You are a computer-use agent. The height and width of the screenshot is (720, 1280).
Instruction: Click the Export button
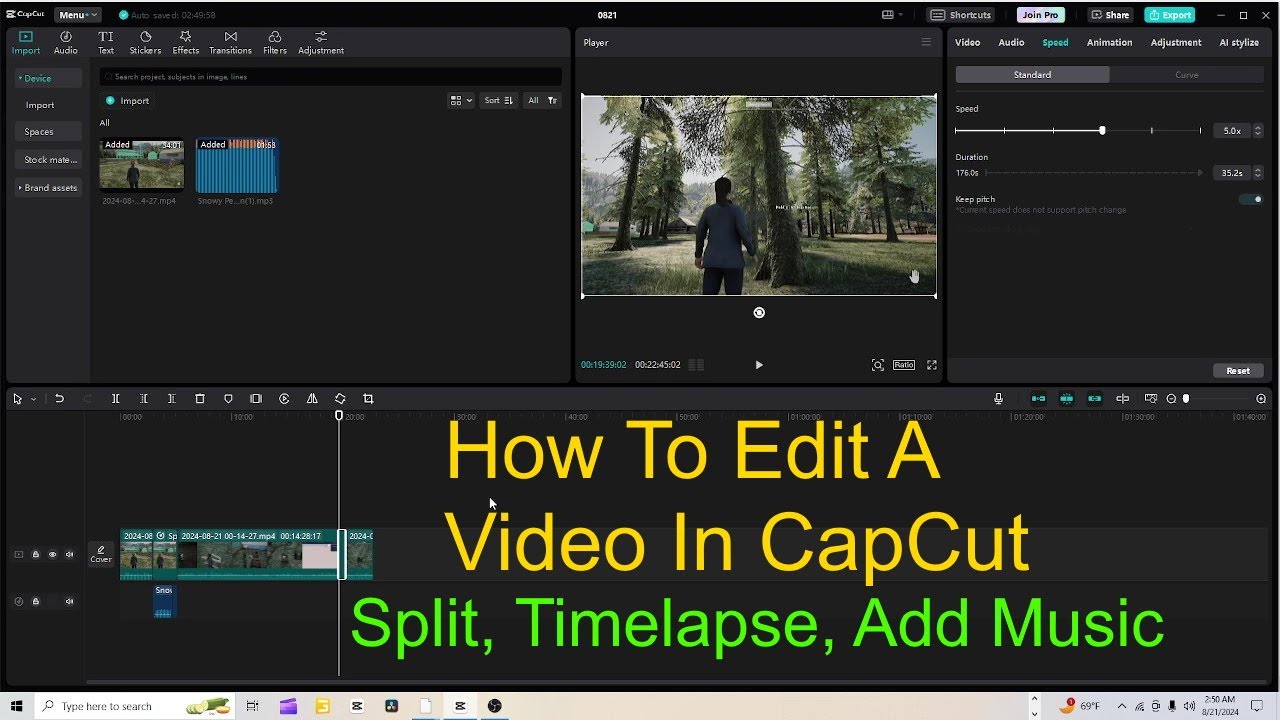1170,15
